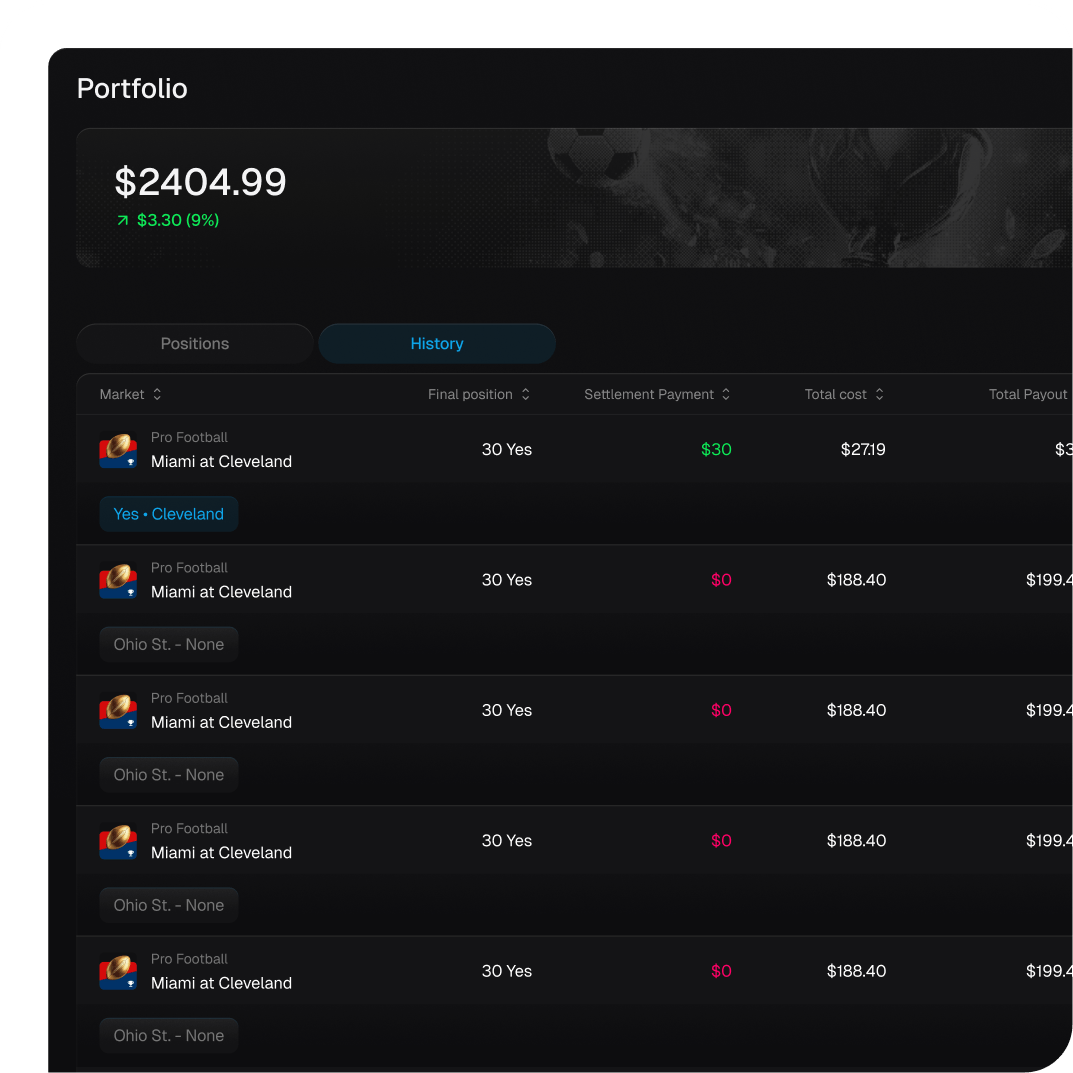Viewport: 1073px width, 1073px height.
Task: Select the History tab
Action: [437, 343]
